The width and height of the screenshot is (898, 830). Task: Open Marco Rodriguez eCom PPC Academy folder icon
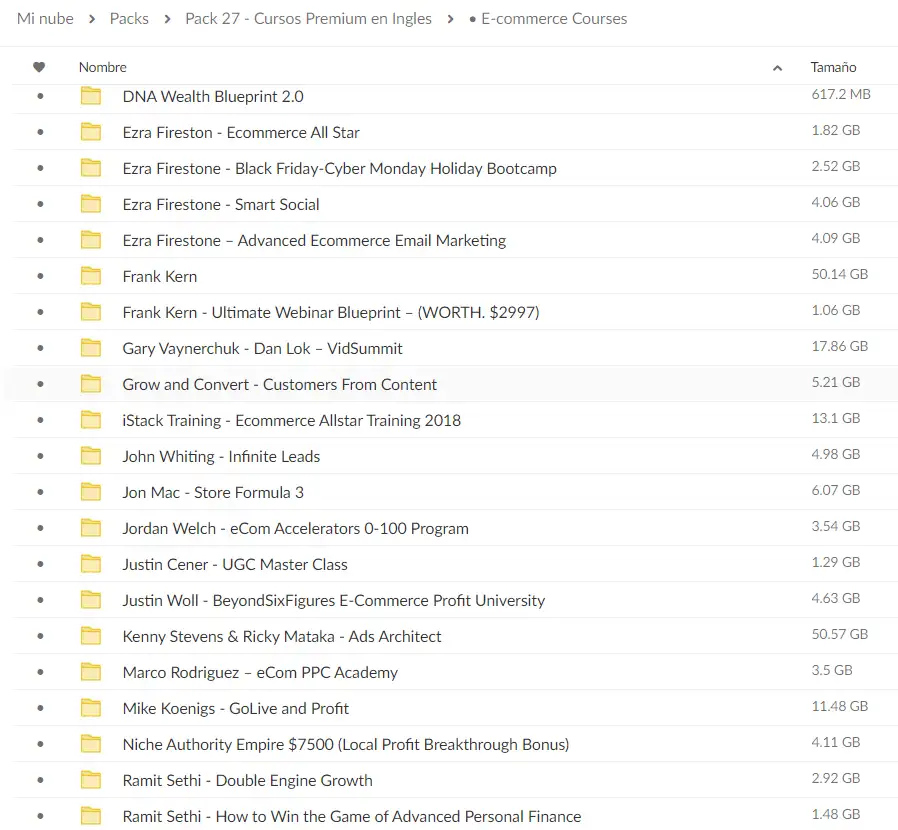(x=90, y=672)
